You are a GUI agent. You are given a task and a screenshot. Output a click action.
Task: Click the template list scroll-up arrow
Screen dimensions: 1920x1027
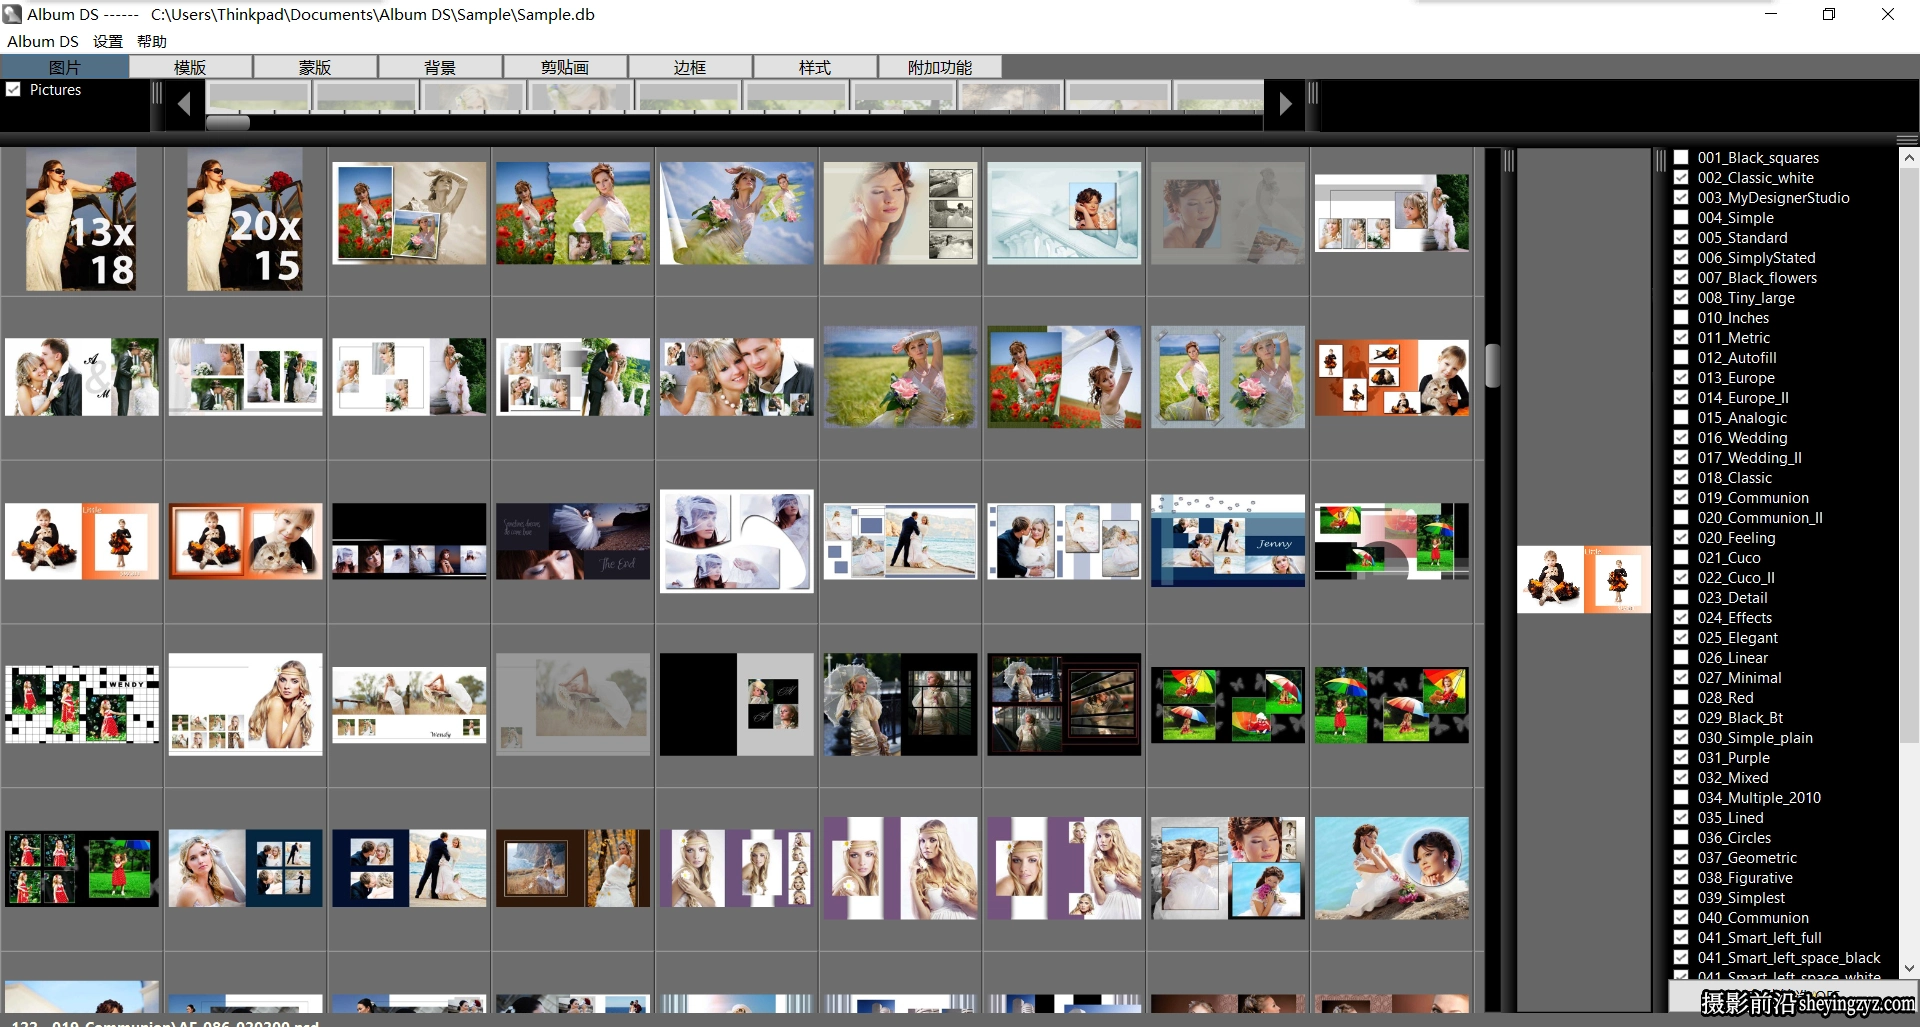point(1909,158)
